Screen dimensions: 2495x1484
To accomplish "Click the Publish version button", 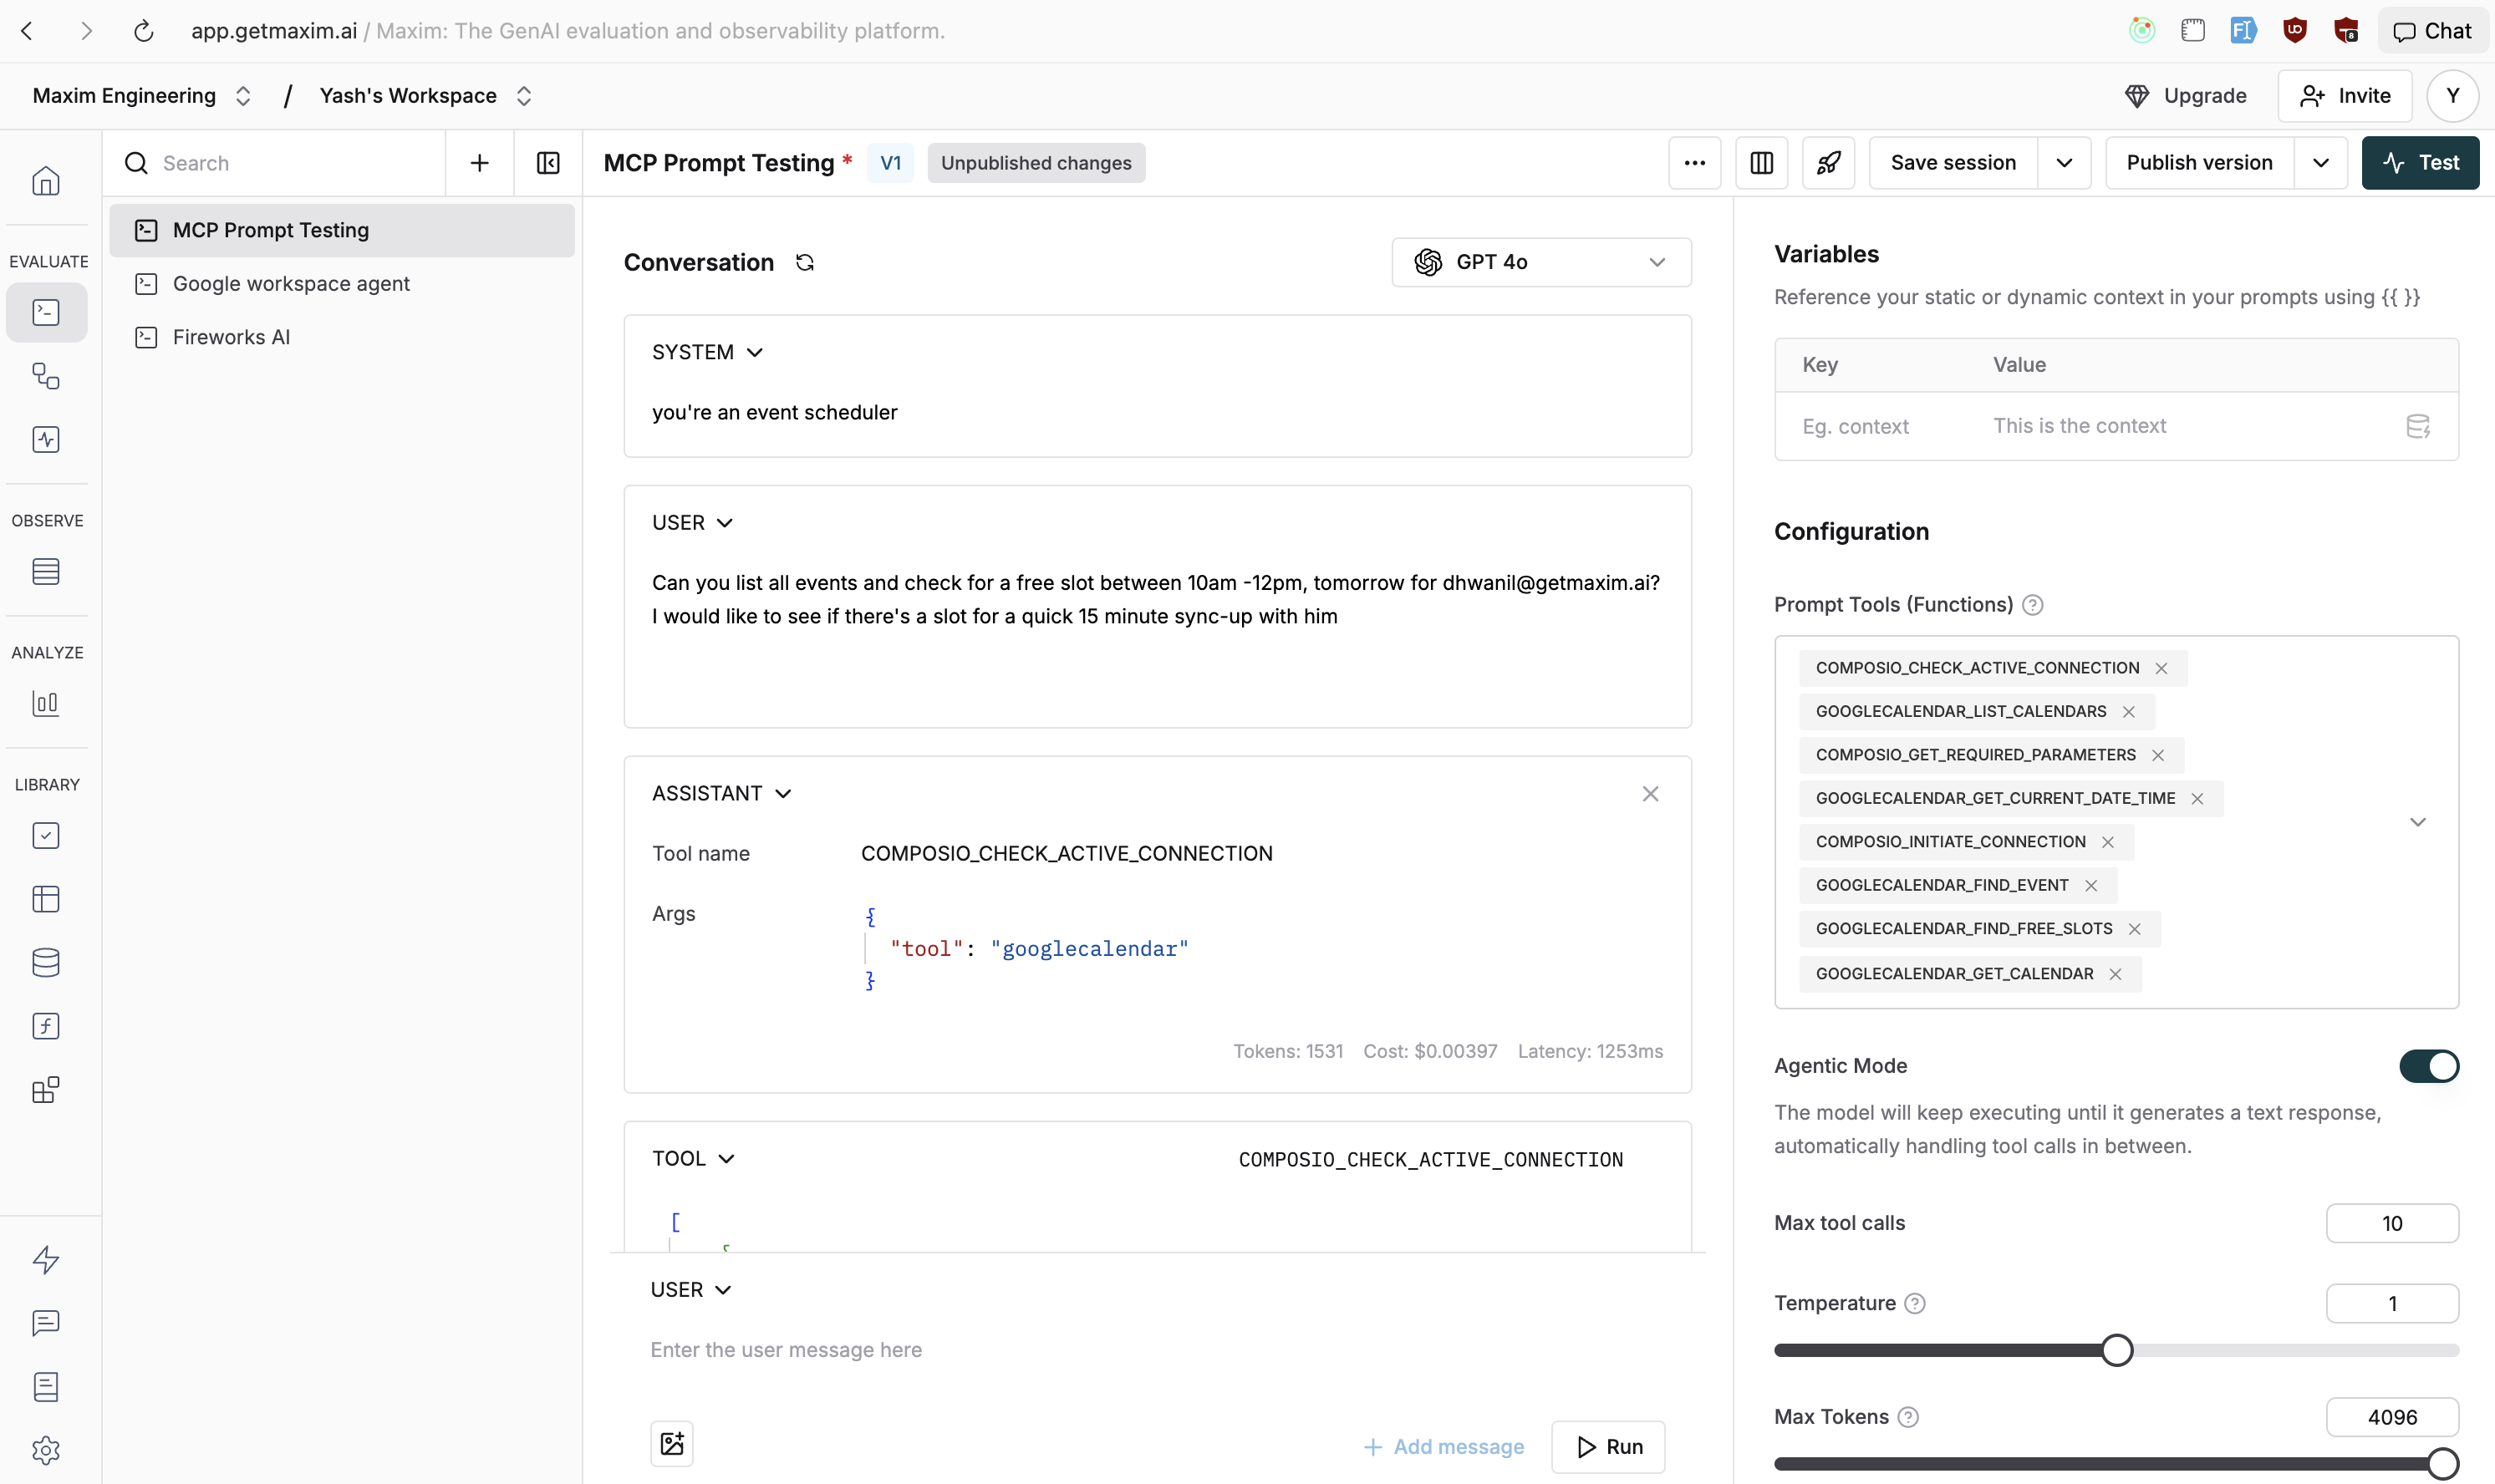I will pyautogui.click(x=2198, y=162).
